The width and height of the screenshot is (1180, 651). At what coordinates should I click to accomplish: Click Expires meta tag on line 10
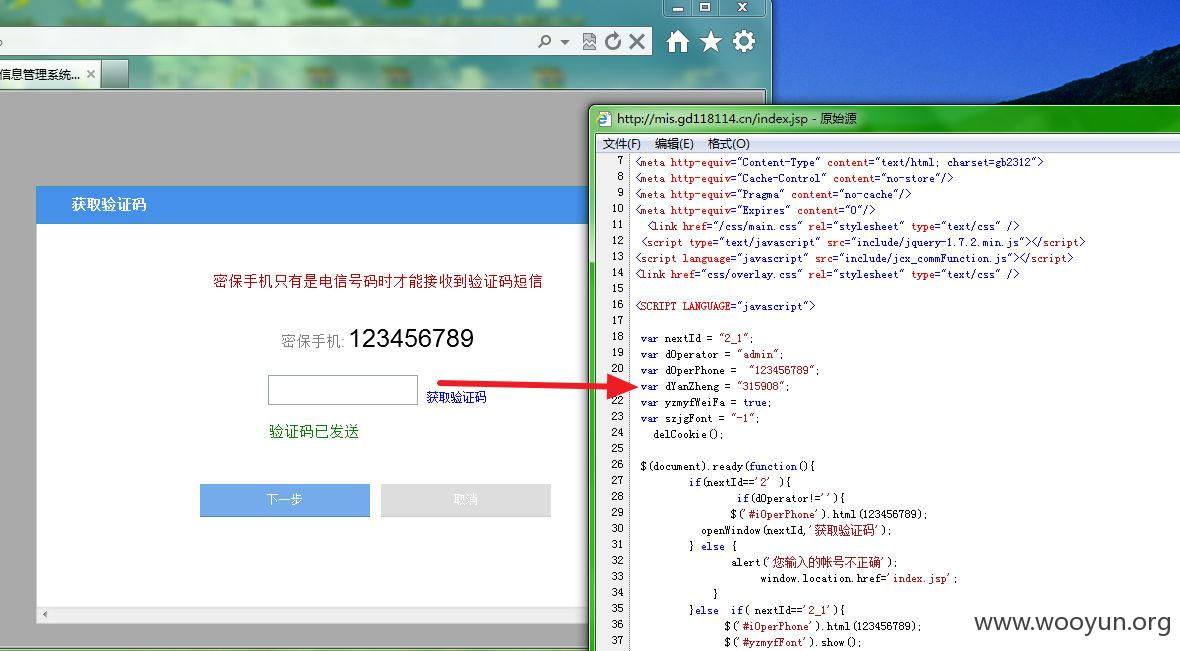(756, 211)
